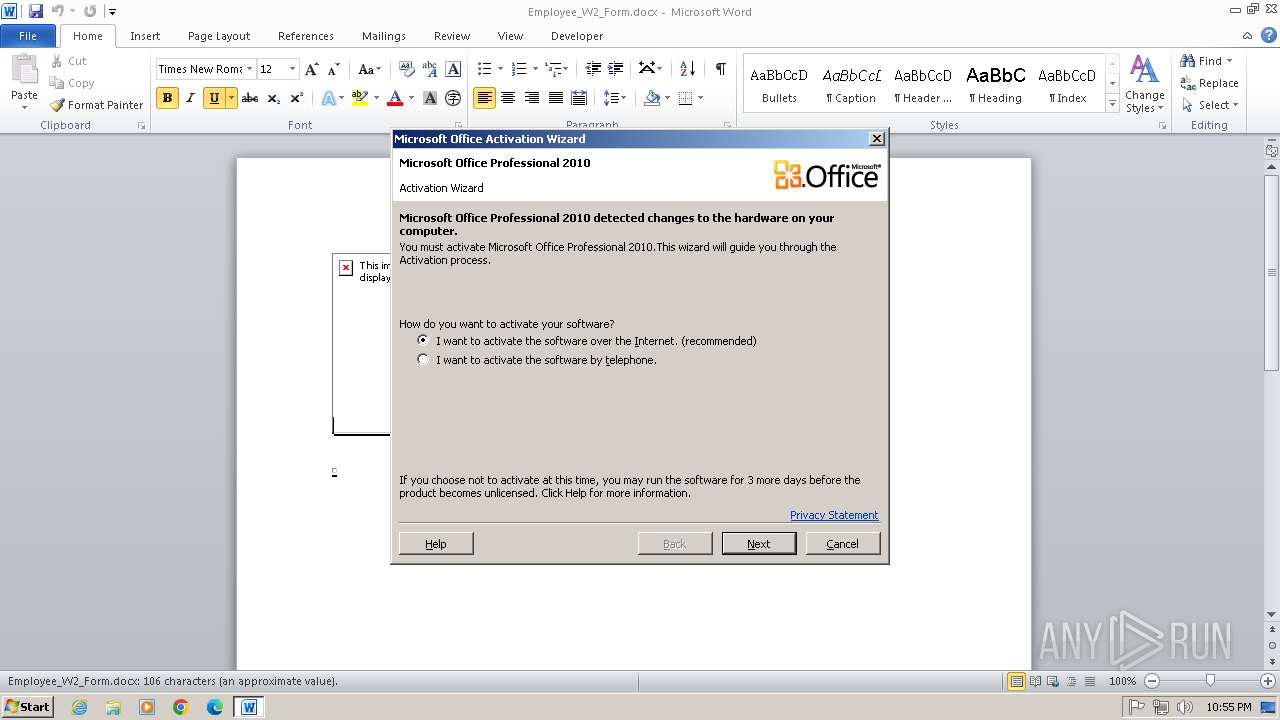Apply the Caption style
The width and height of the screenshot is (1280, 720).
pyautogui.click(x=851, y=85)
